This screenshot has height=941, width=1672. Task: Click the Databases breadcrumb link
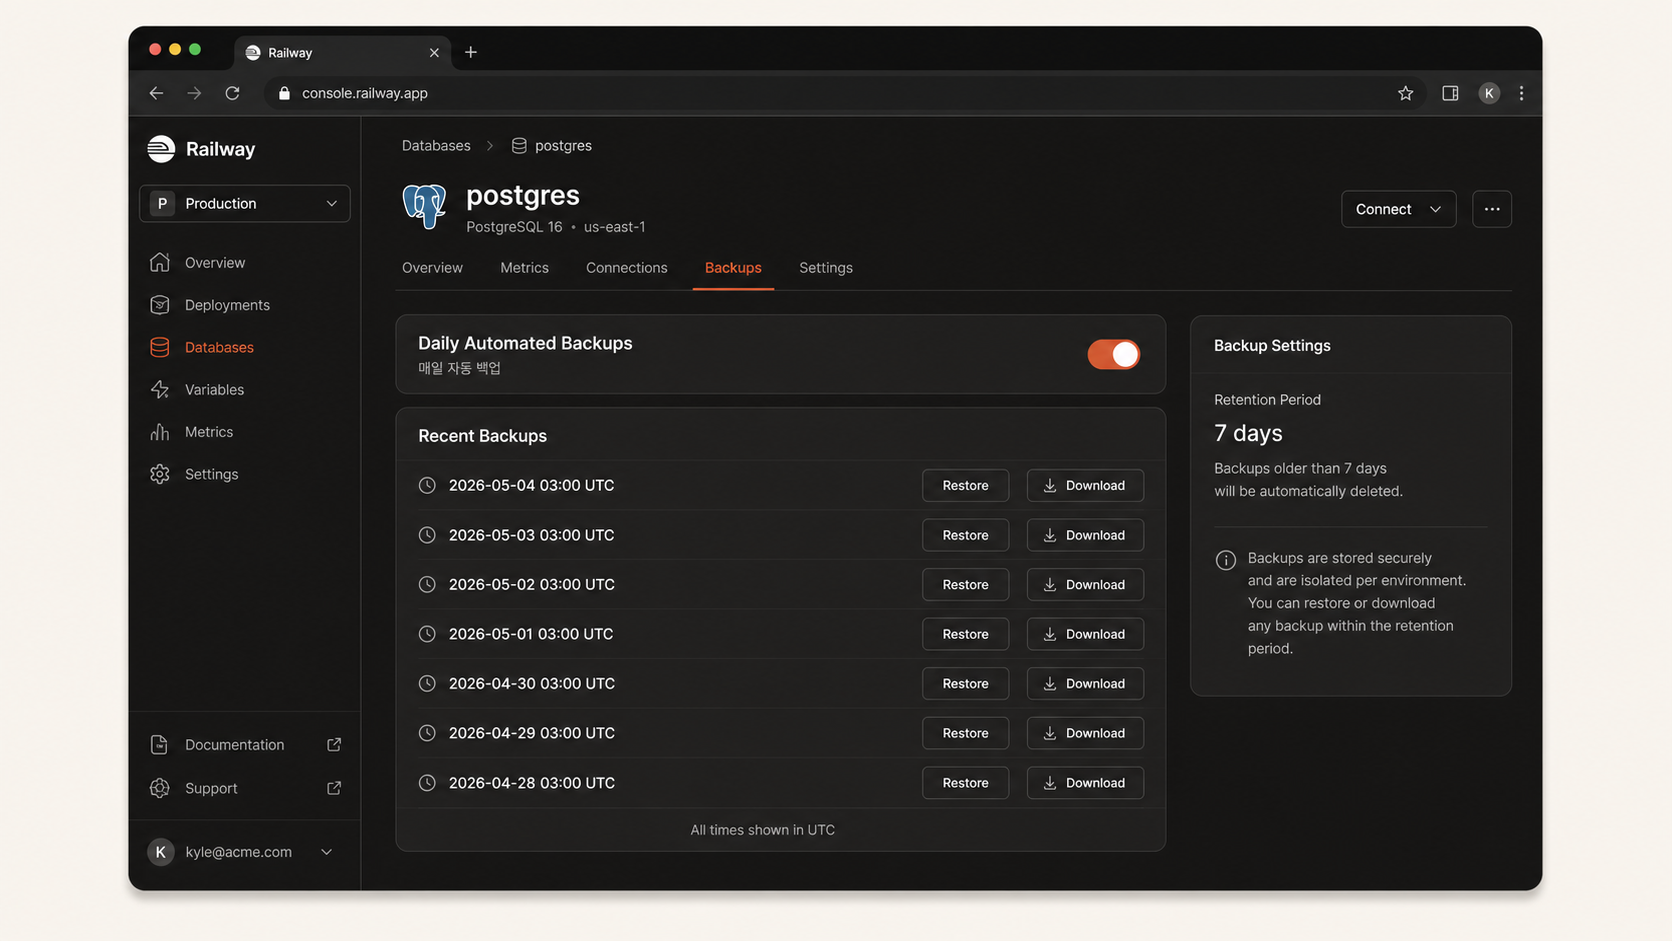436,146
